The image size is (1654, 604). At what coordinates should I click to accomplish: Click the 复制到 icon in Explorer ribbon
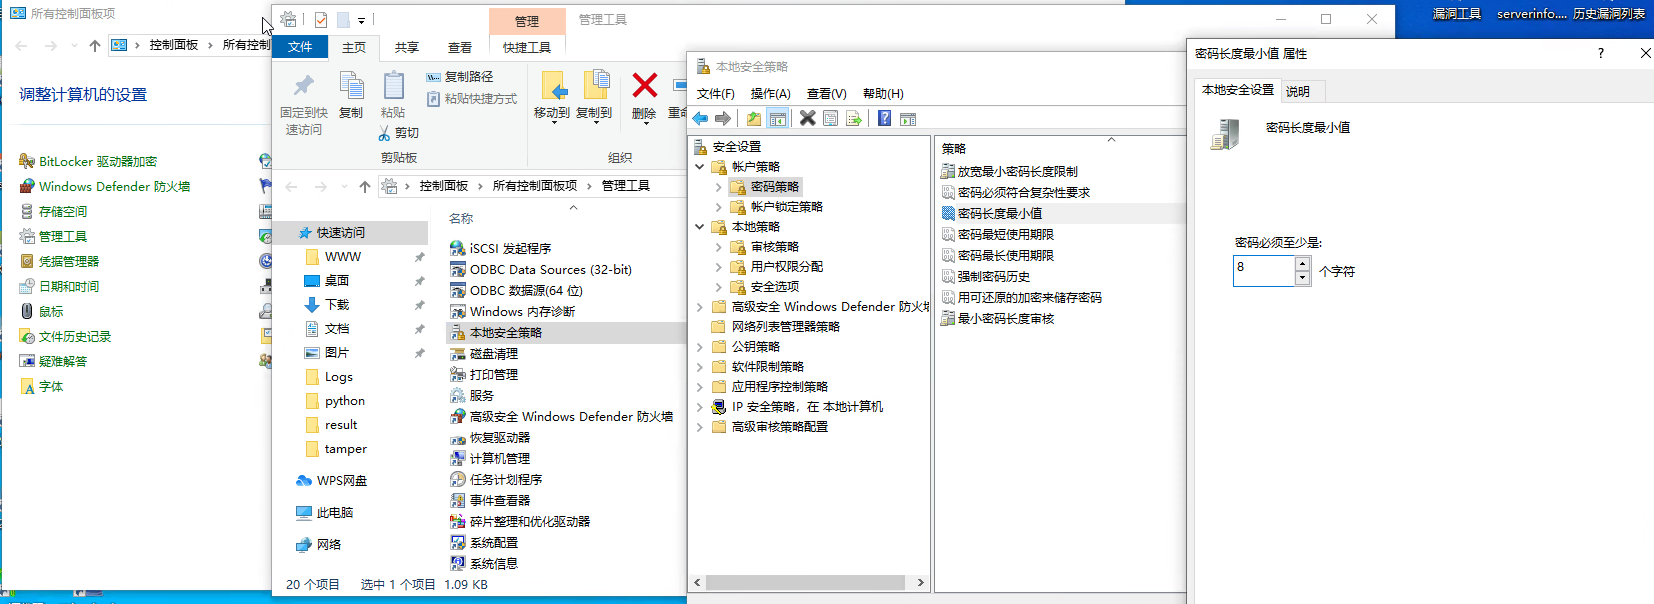595,86
